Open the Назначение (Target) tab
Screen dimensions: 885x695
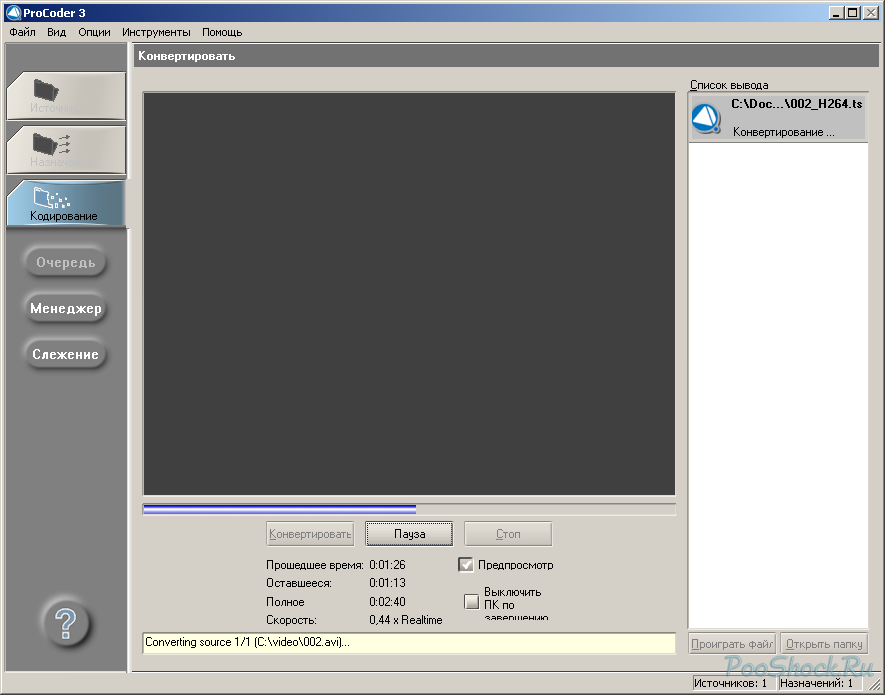(66, 150)
